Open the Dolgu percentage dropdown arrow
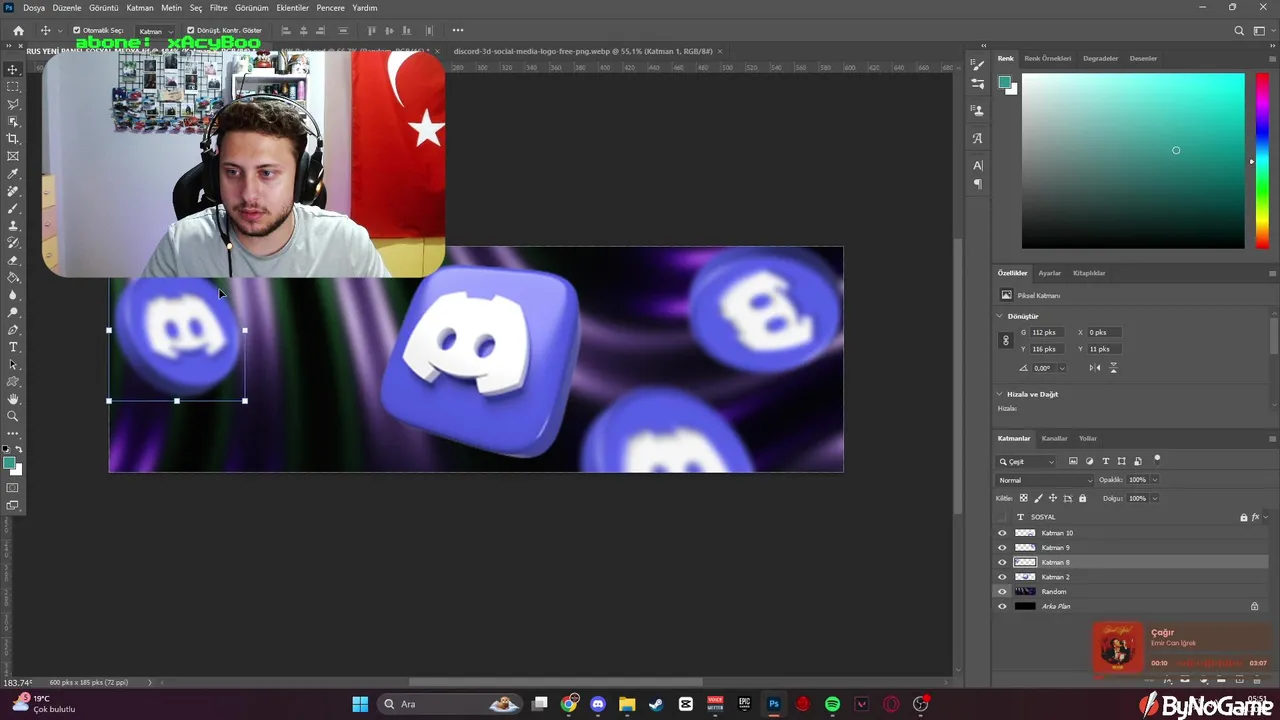This screenshot has height=720, width=1280. tap(1154, 498)
